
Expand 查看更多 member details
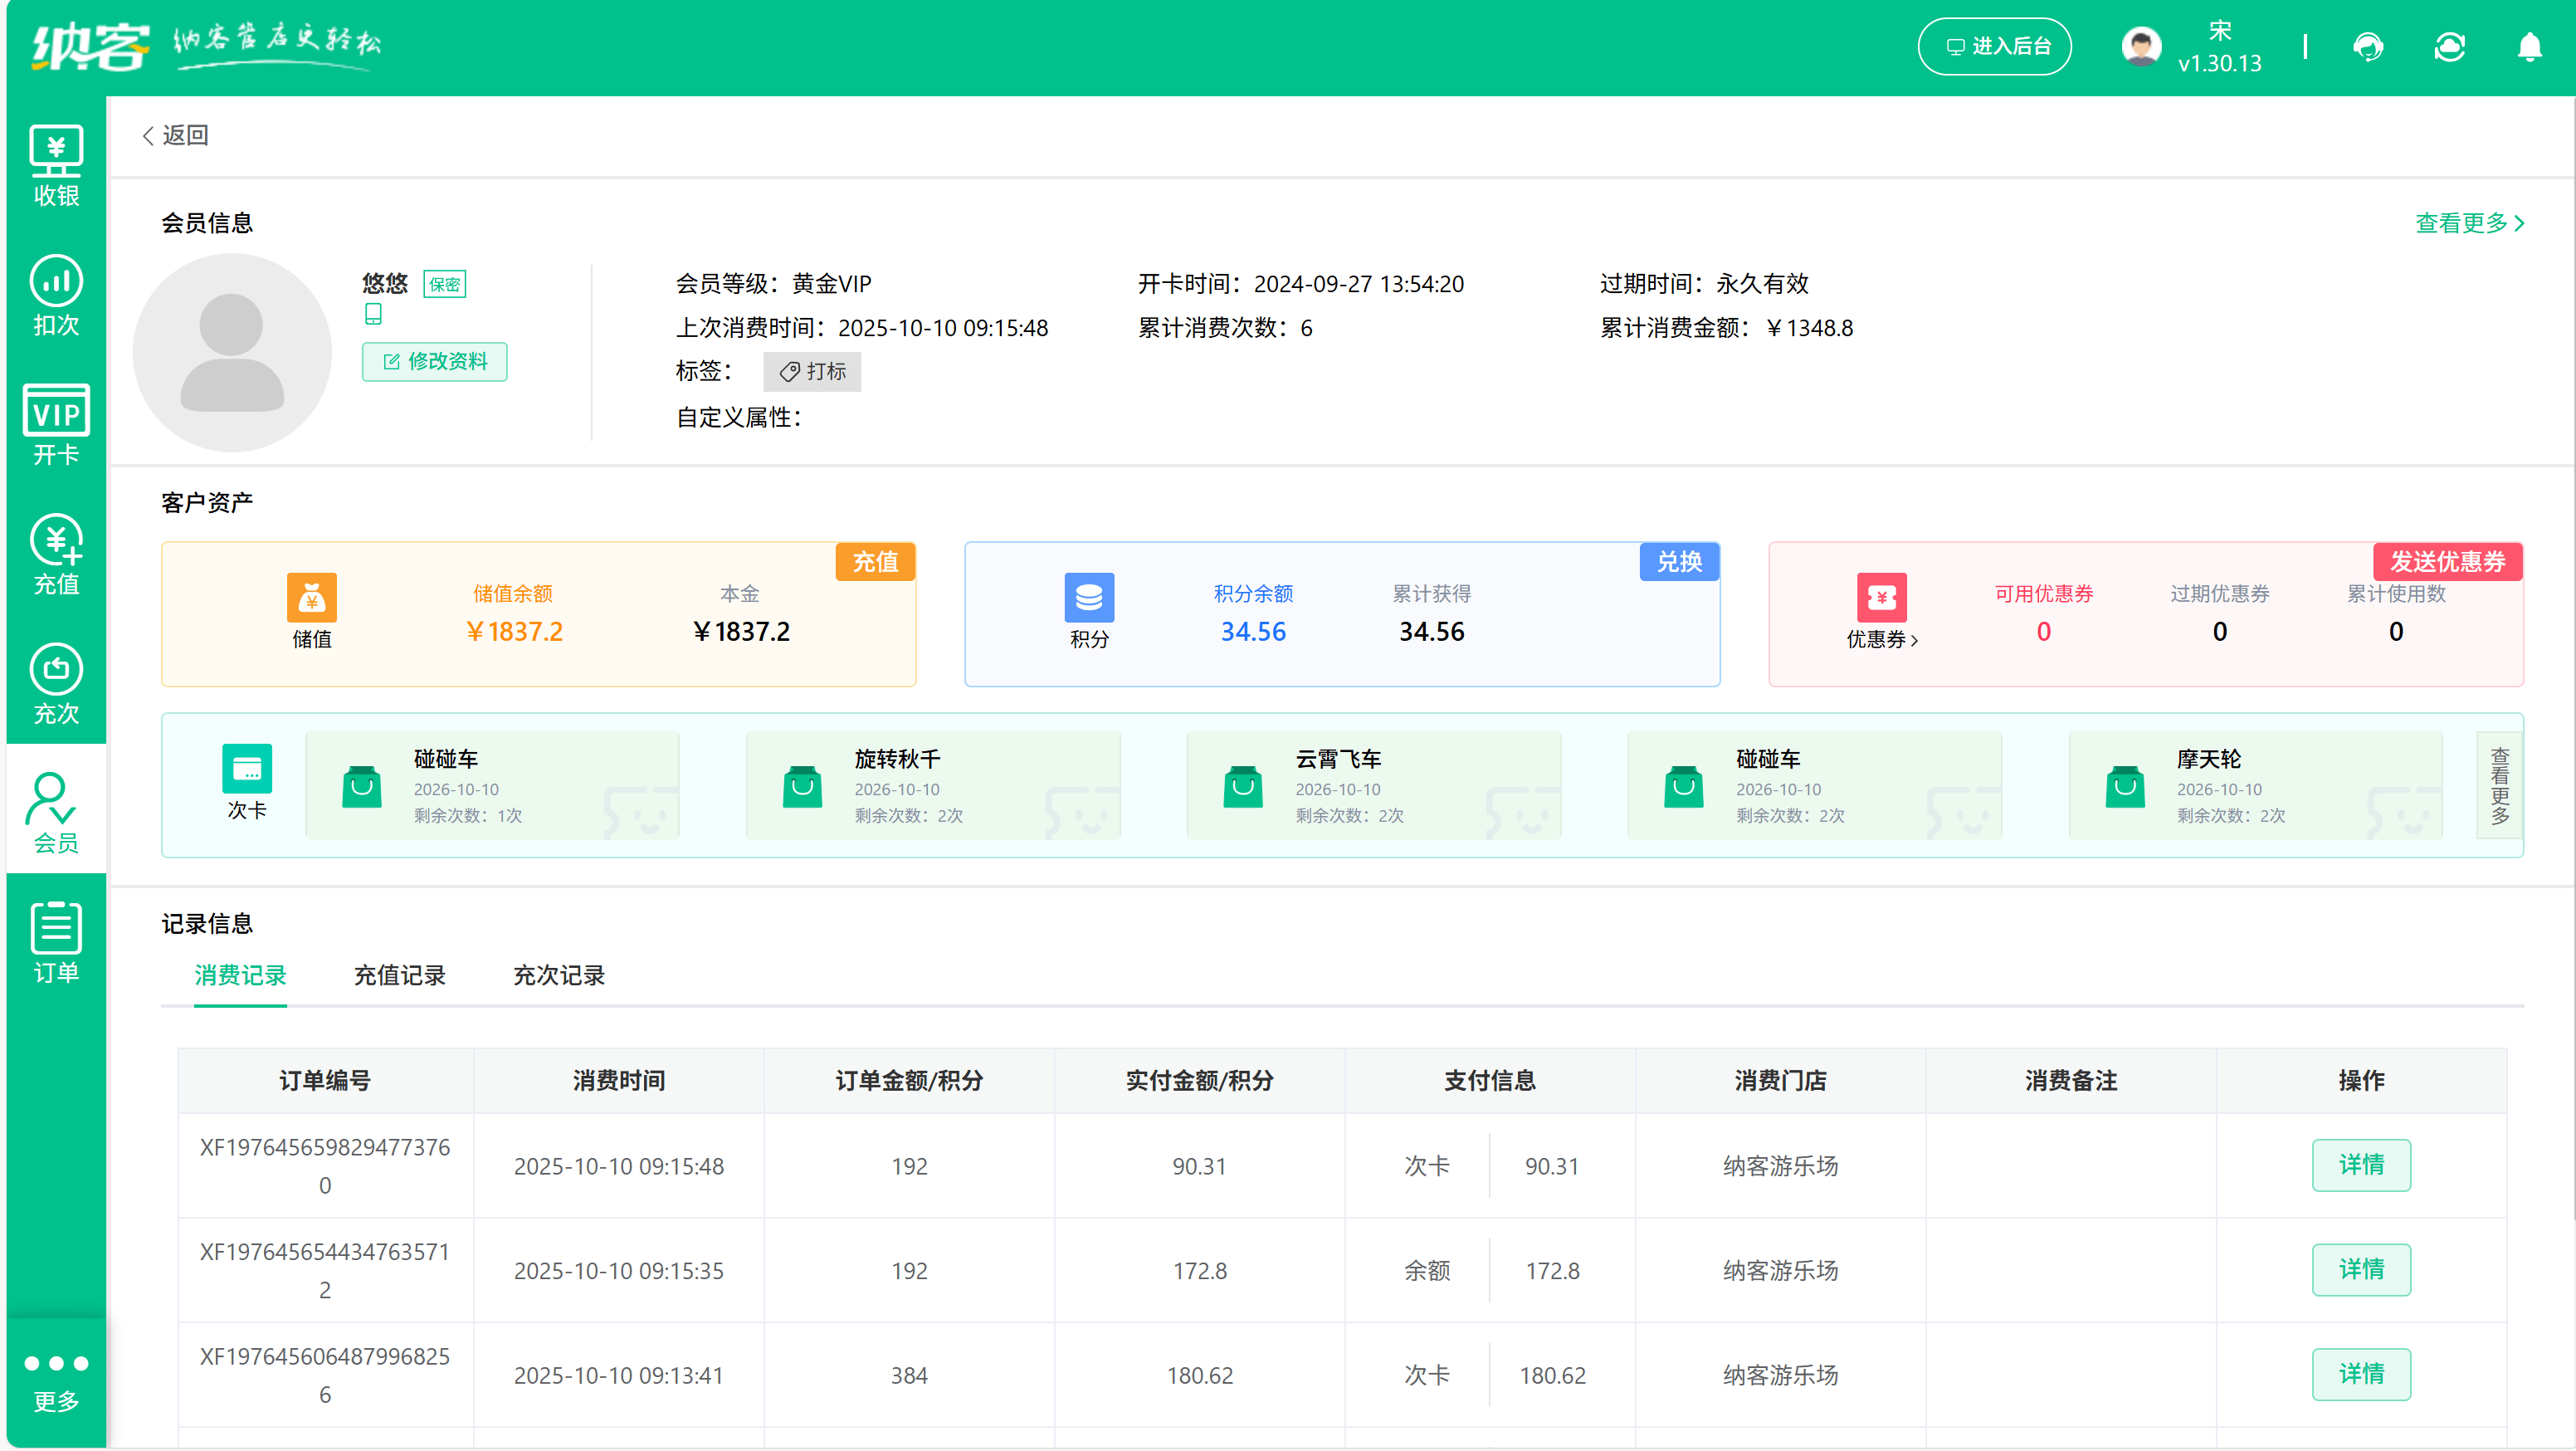(2470, 223)
